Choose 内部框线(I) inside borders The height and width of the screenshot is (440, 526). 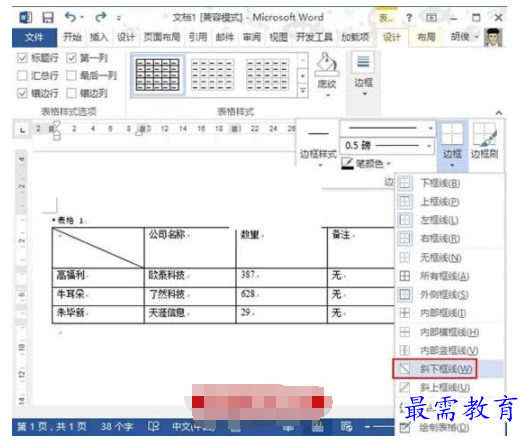tap(450, 313)
